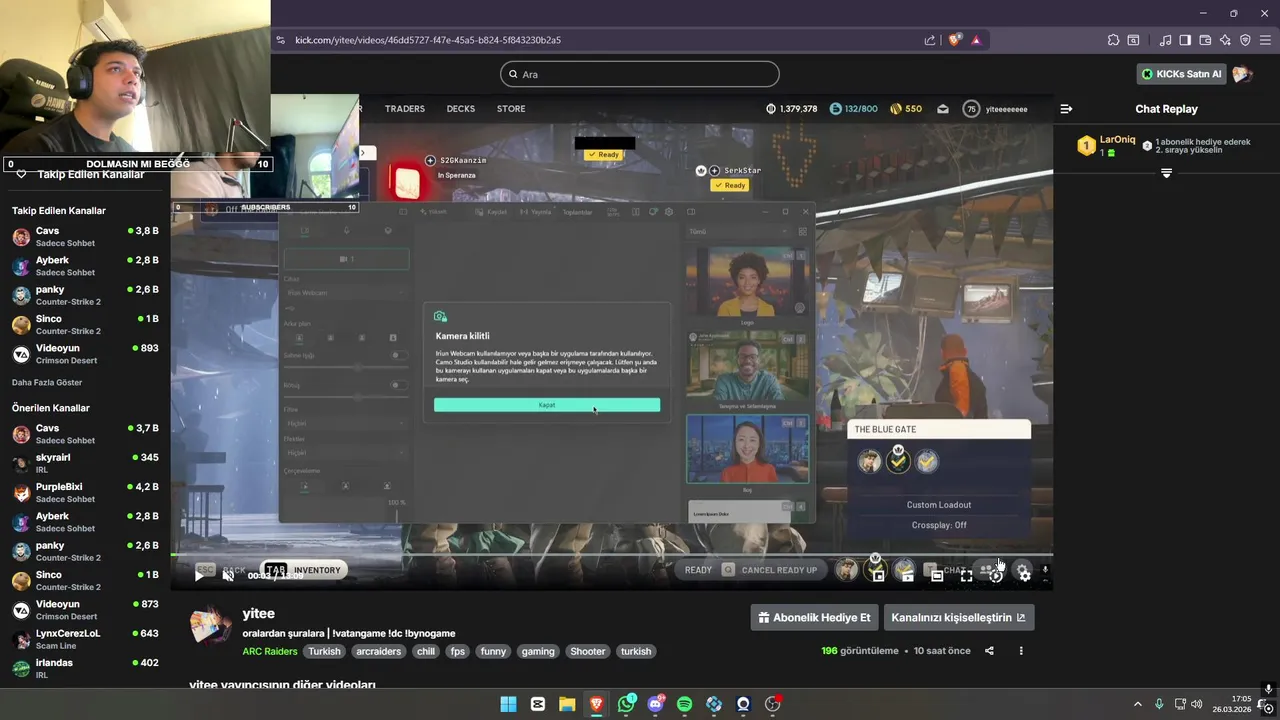Open Brave Leo AI sparkle icon
1280x720 pixels.
coord(1225,40)
